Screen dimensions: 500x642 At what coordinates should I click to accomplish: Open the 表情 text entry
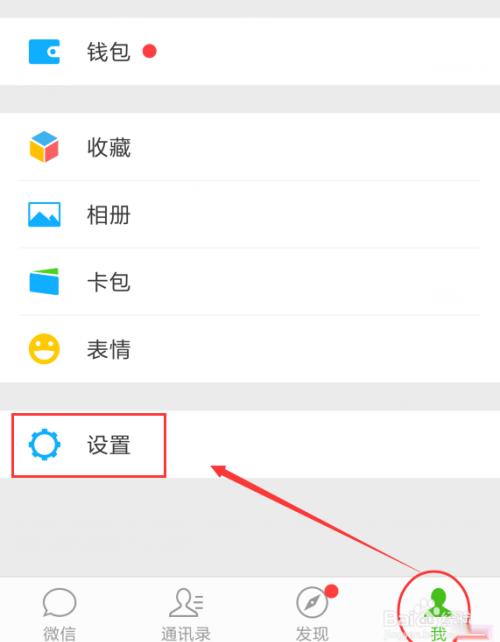point(109,349)
